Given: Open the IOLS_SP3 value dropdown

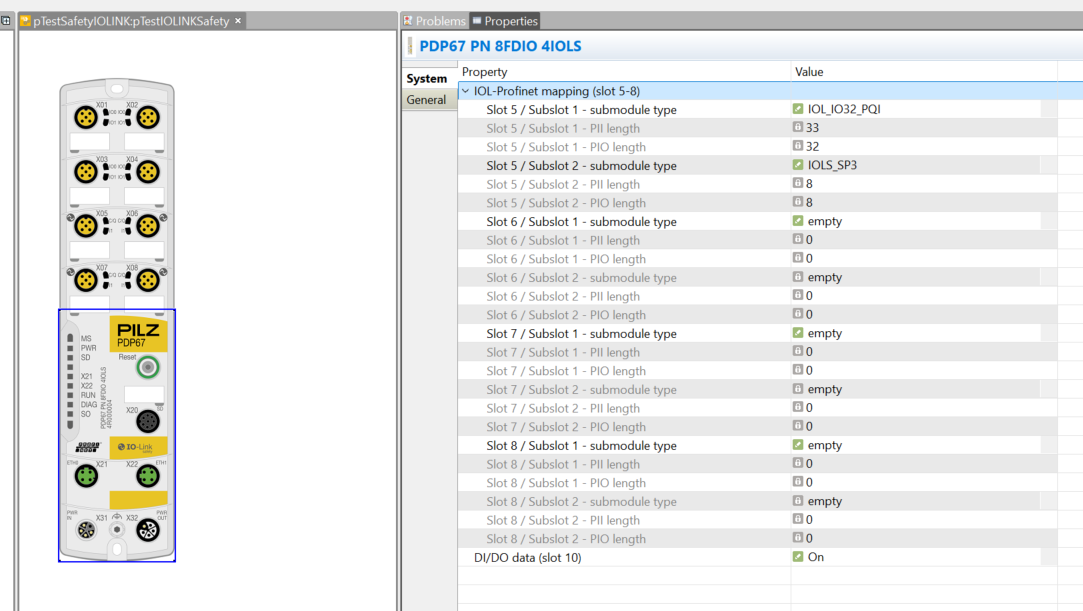Looking at the screenshot, I should (x=924, y=165).
